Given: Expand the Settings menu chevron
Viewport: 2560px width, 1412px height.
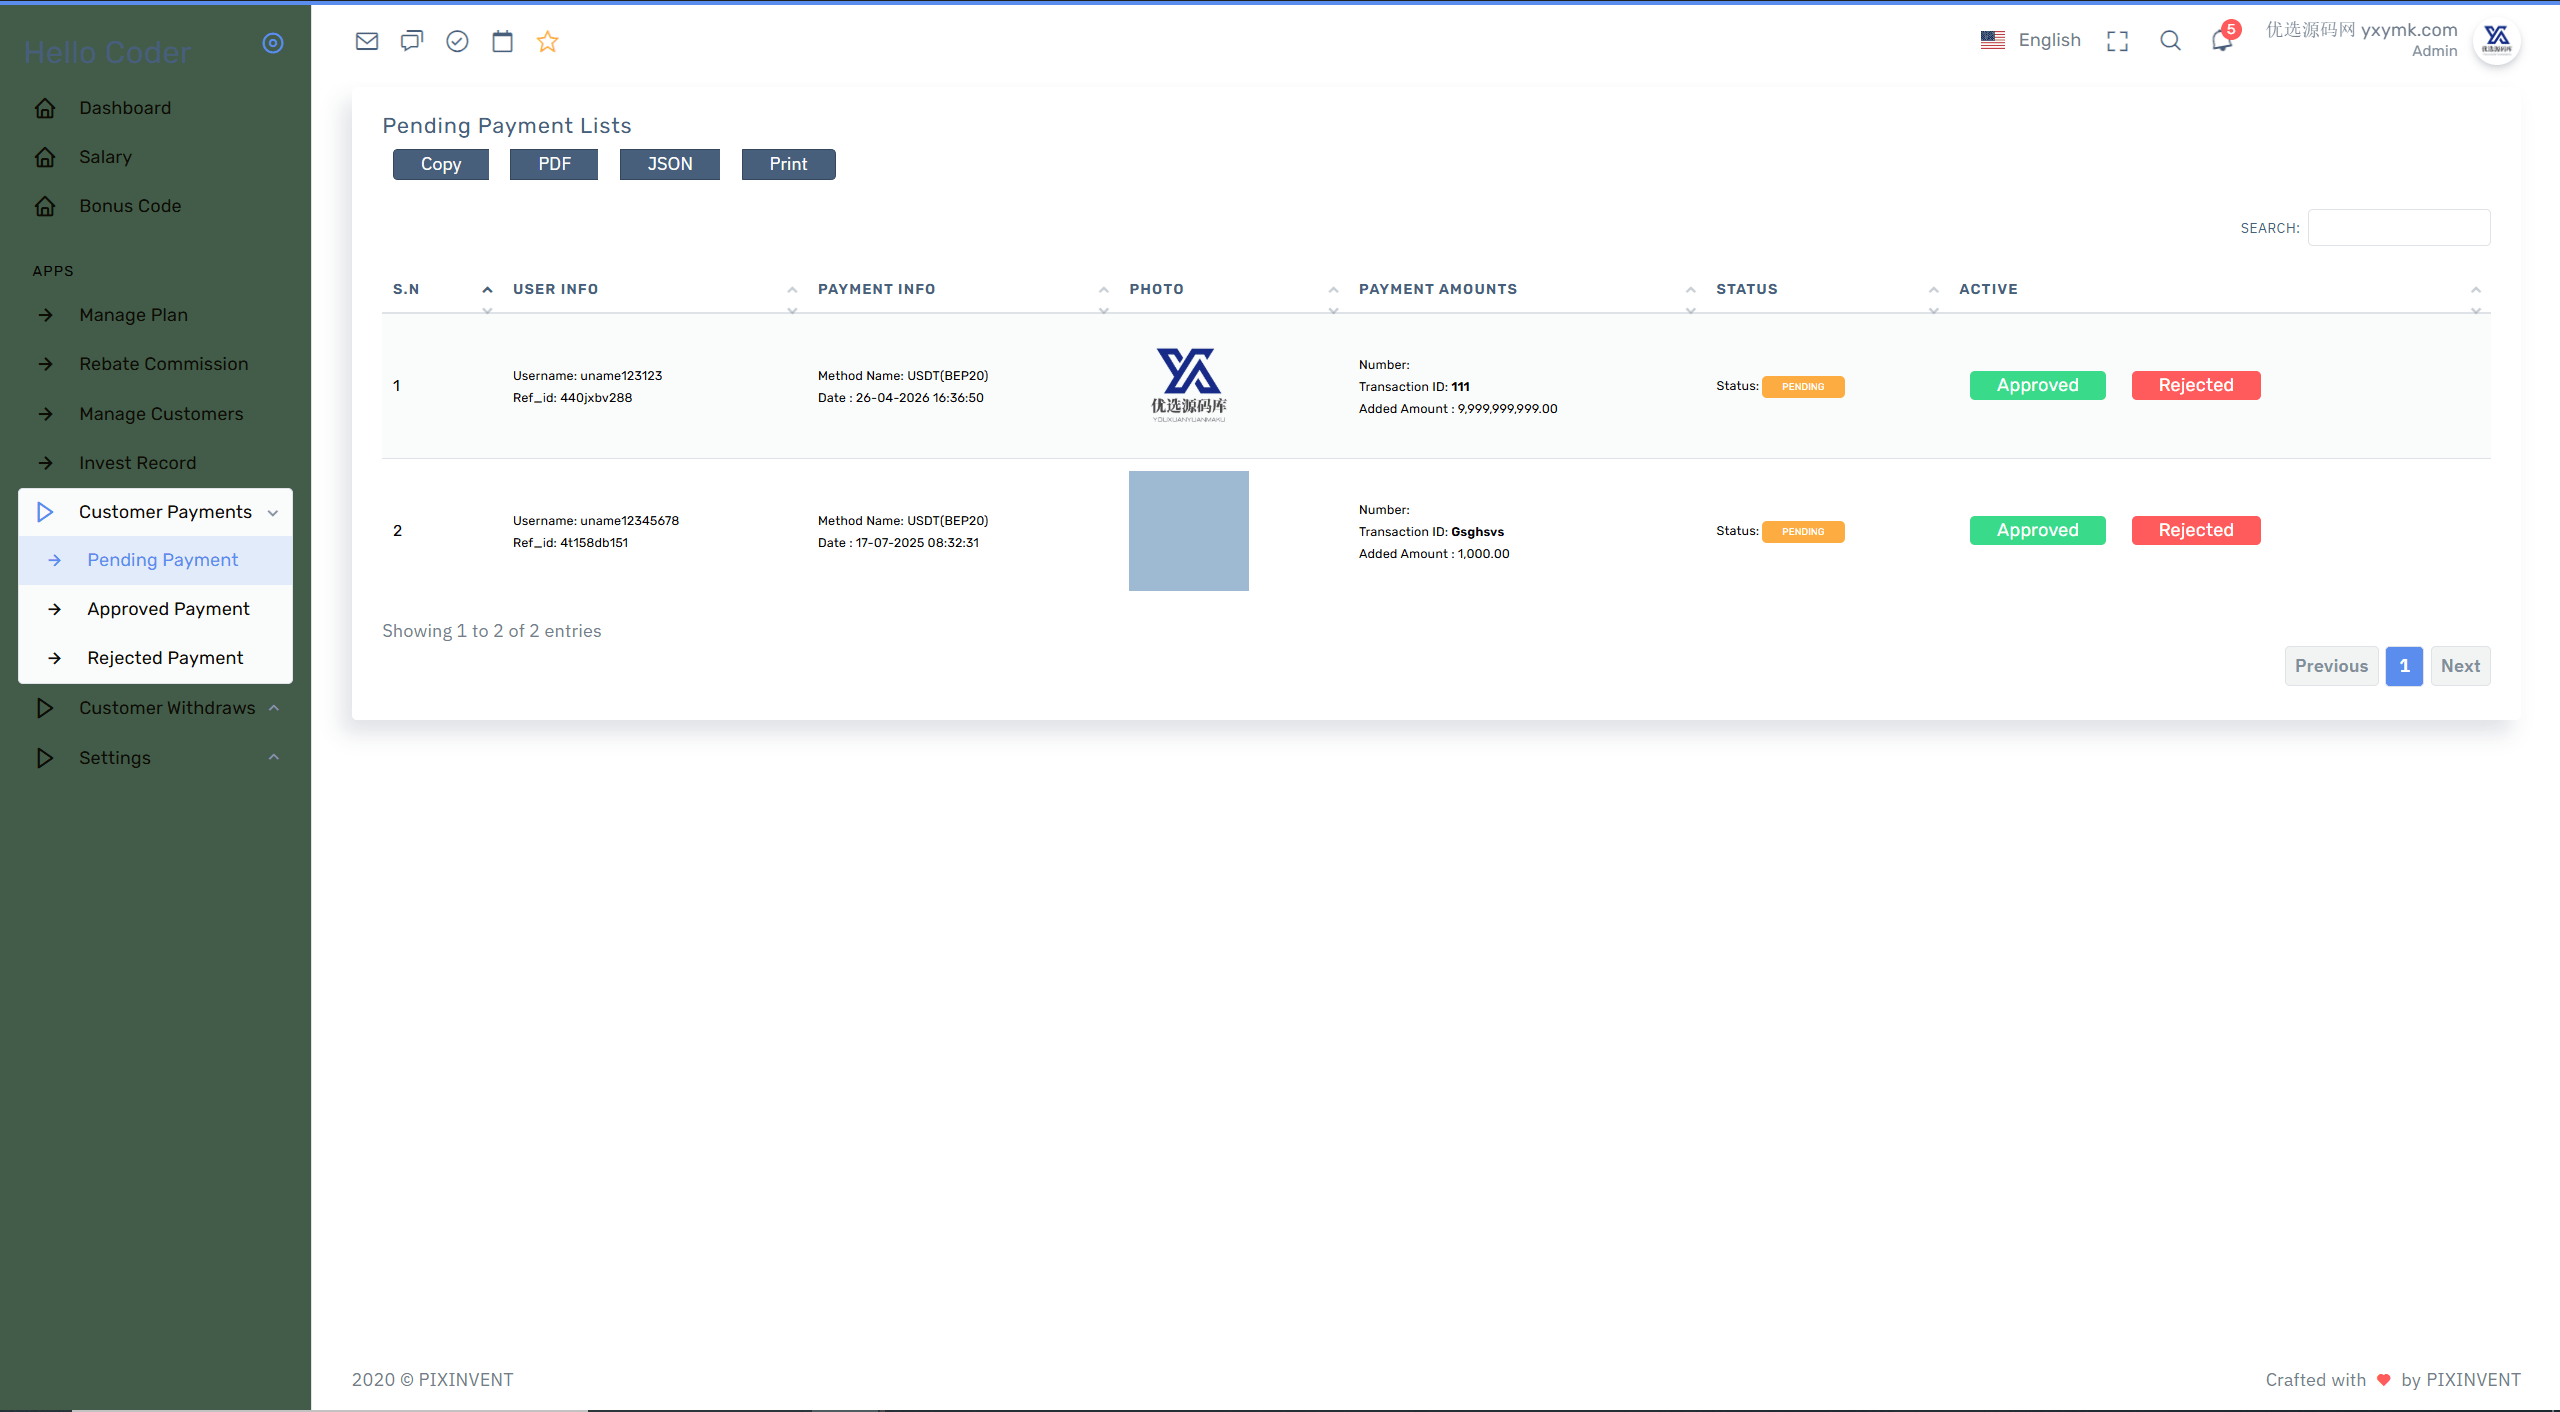Looking at the screenshot, I should coord(273,757).
